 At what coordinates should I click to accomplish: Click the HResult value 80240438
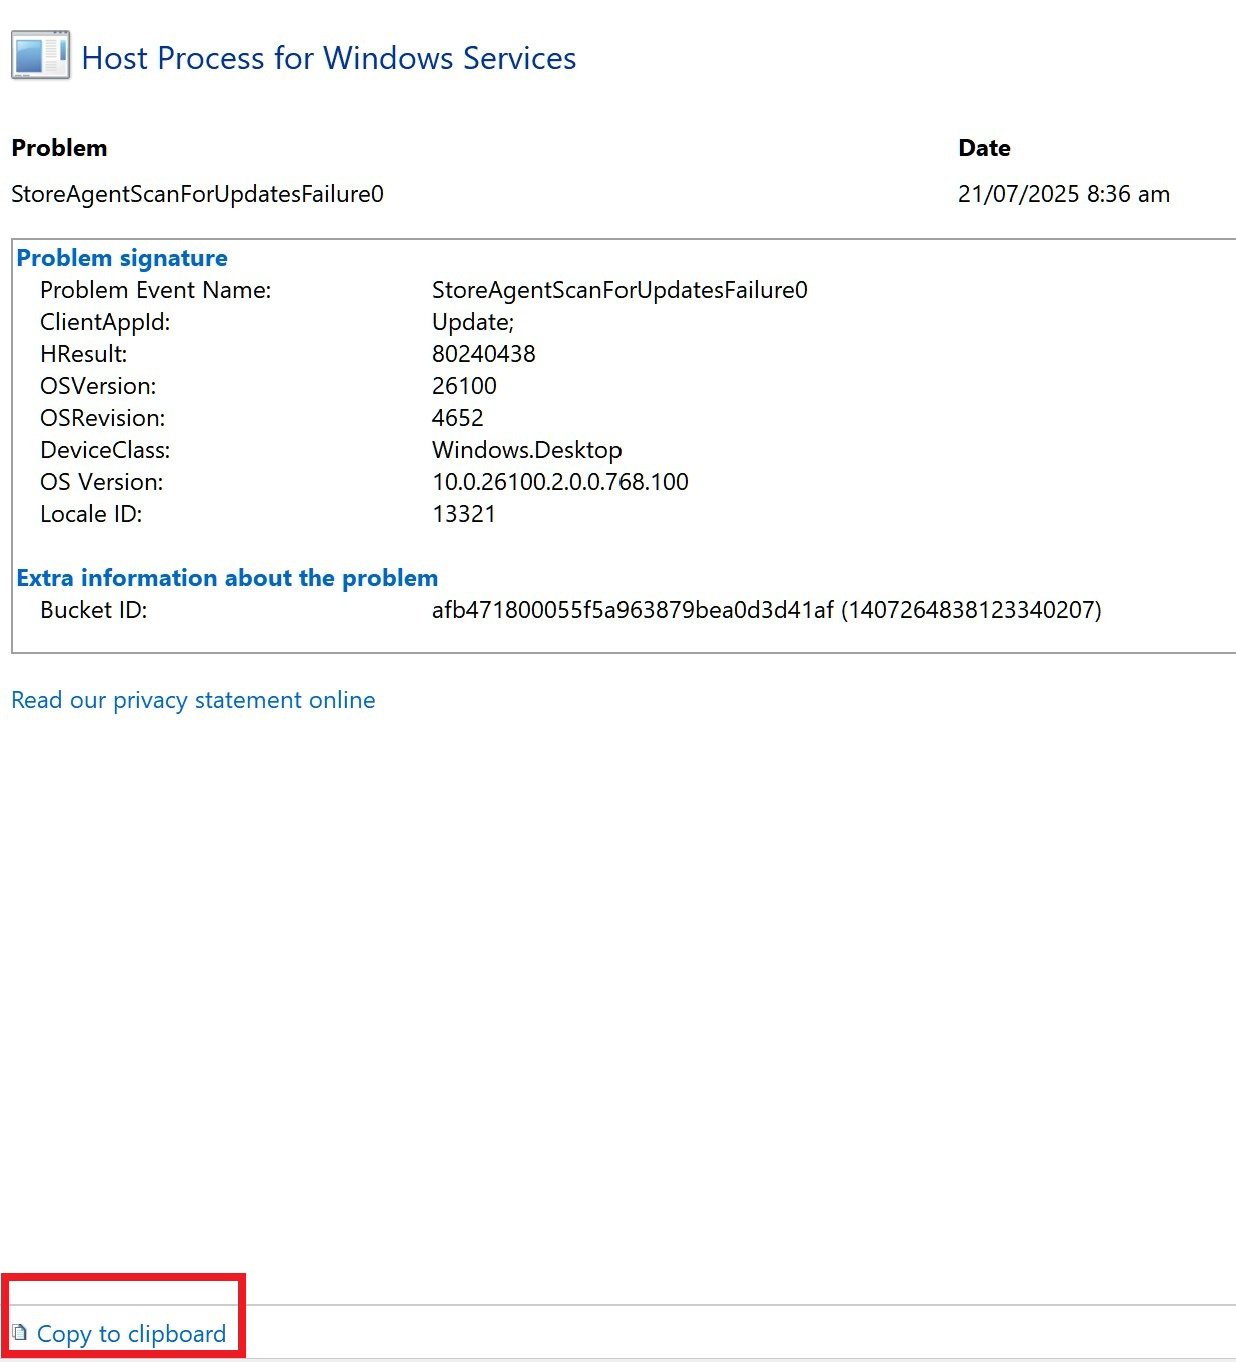pos(484,354)
